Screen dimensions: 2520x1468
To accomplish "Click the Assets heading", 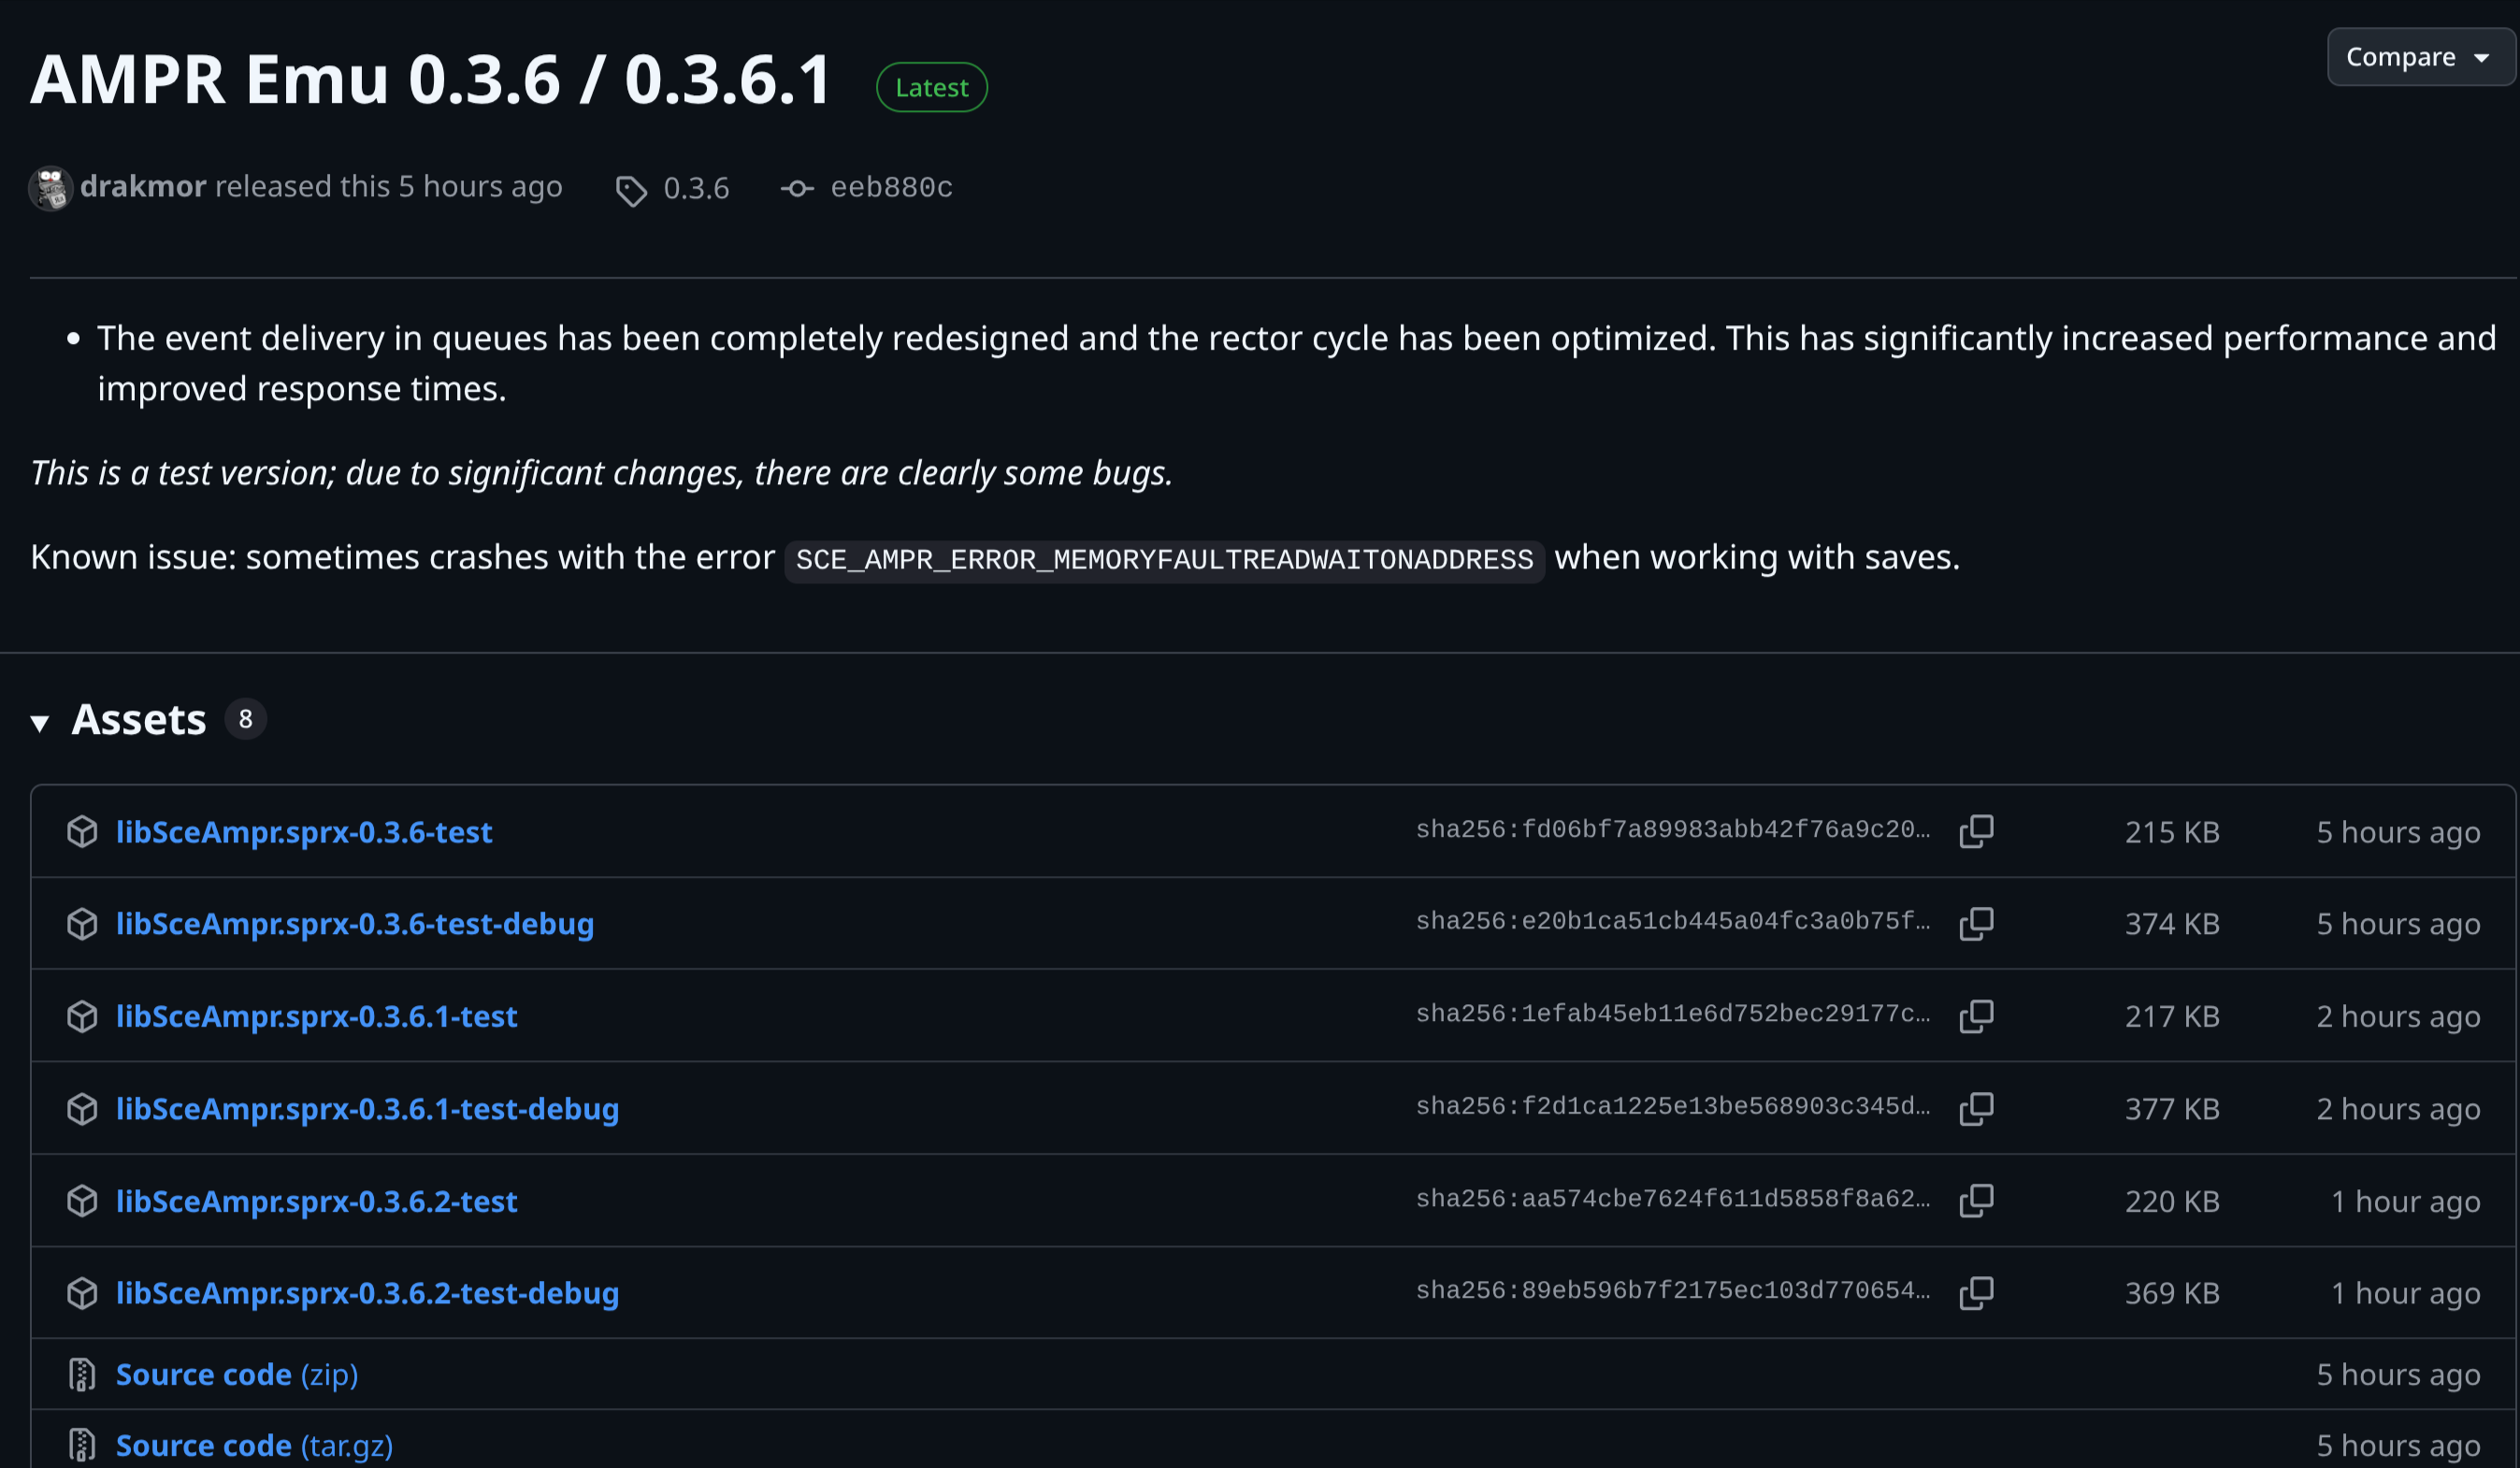I will 139,719.
